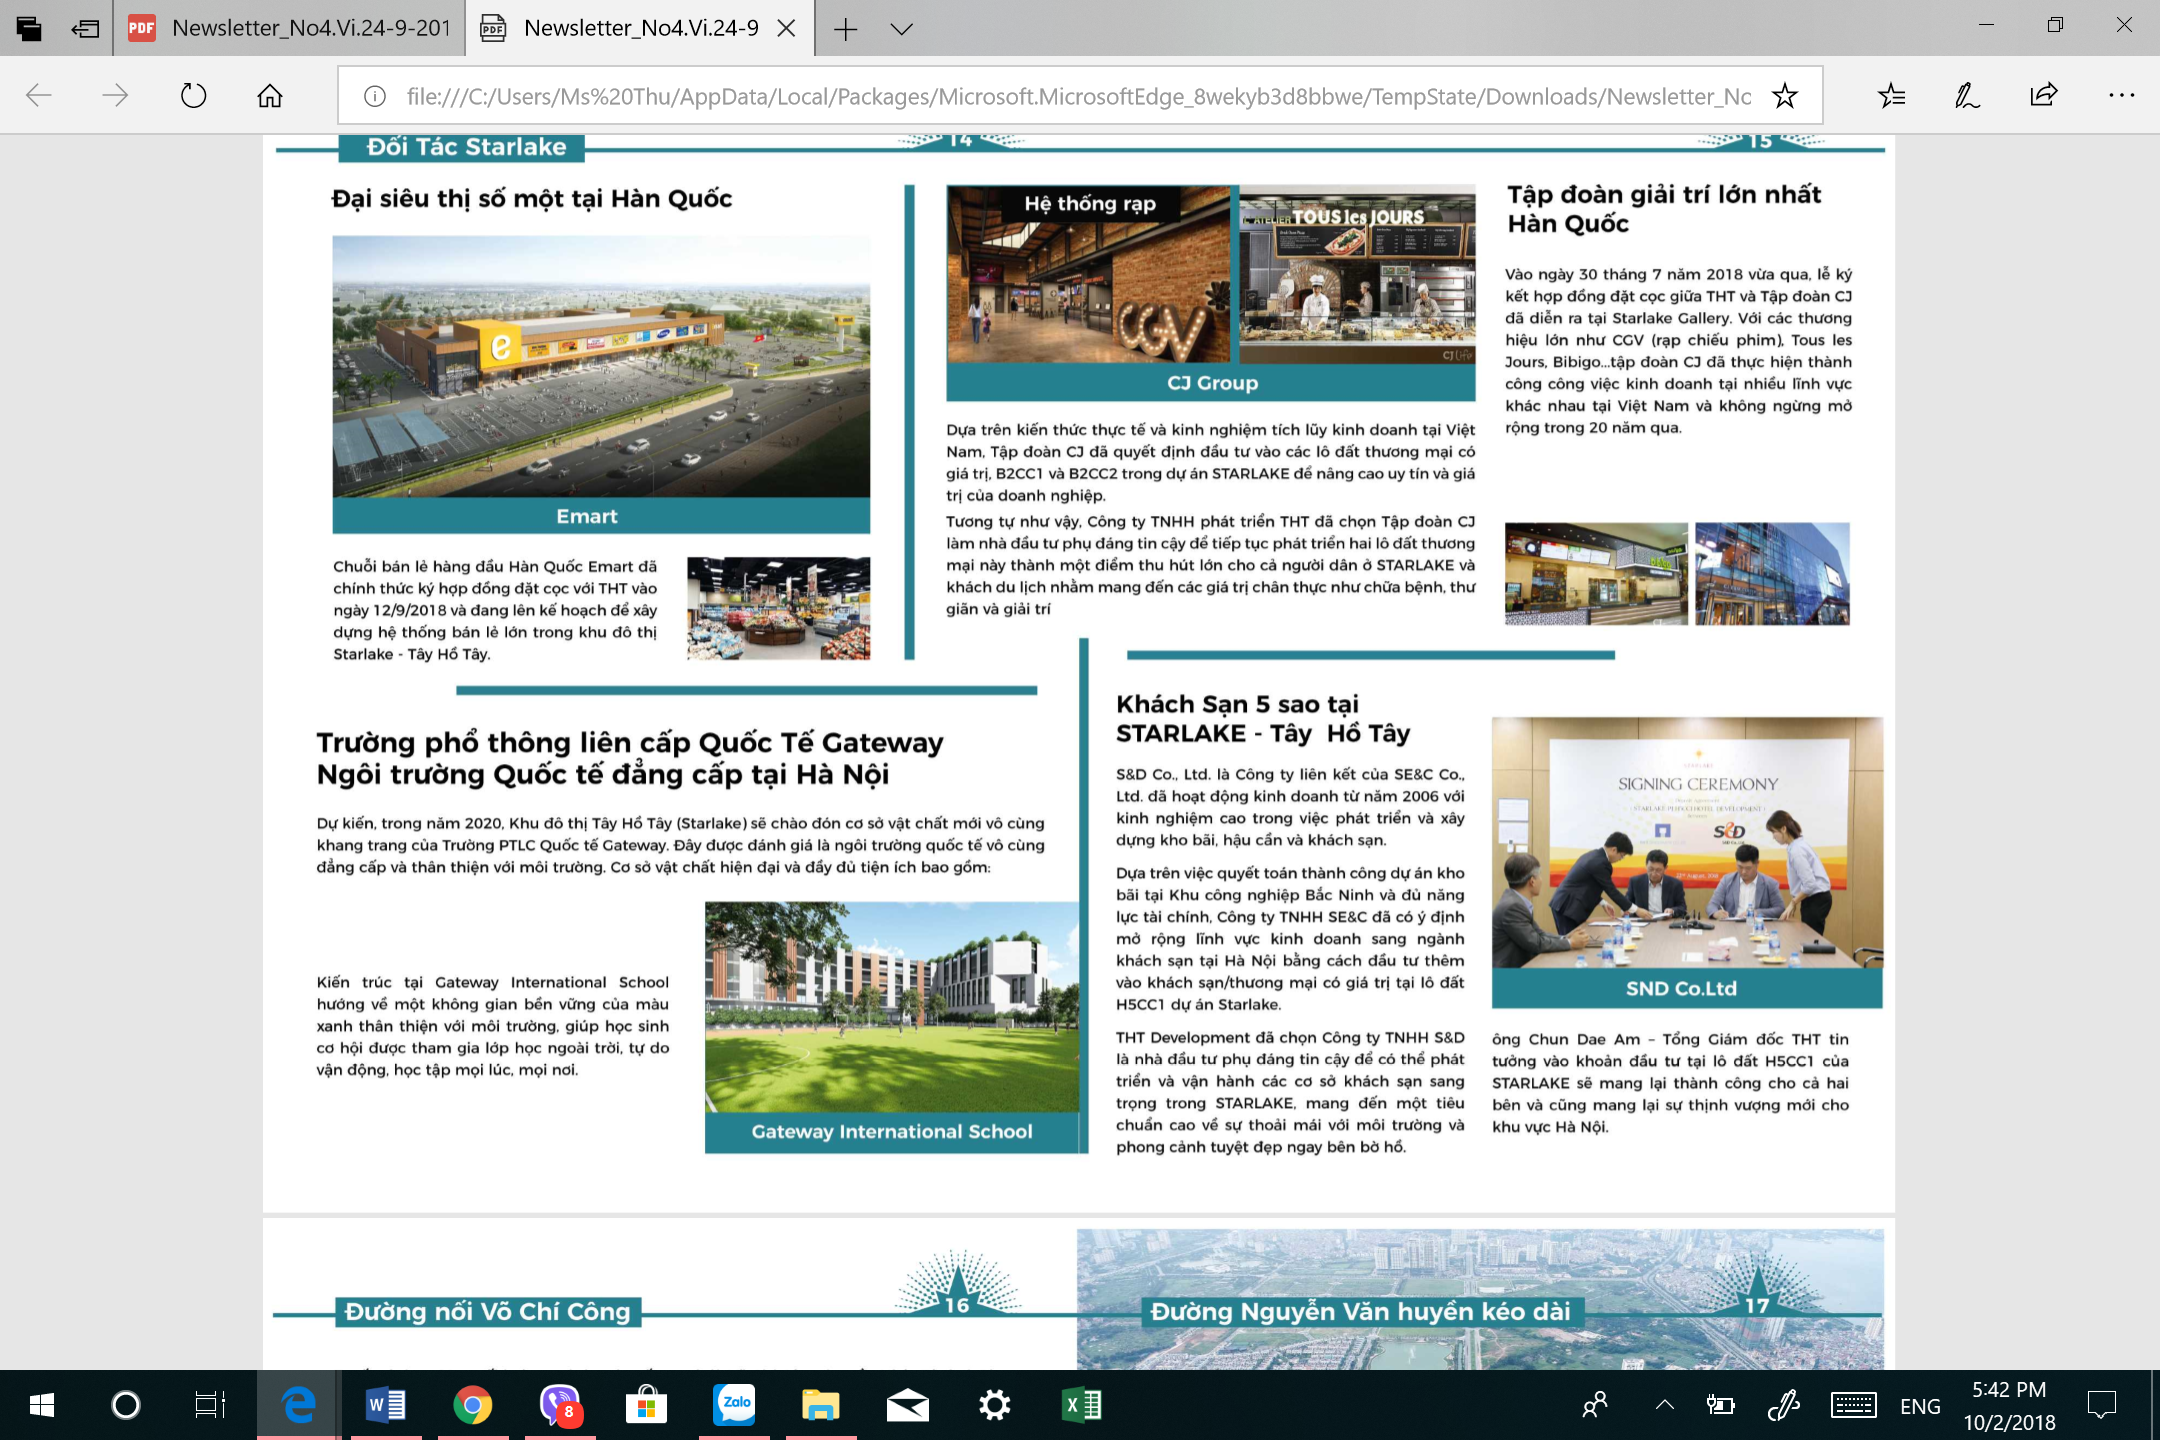Viewport: 2160px width, 1440px height.
Task: Add this page to favorites star
Action: point(1784,96)
